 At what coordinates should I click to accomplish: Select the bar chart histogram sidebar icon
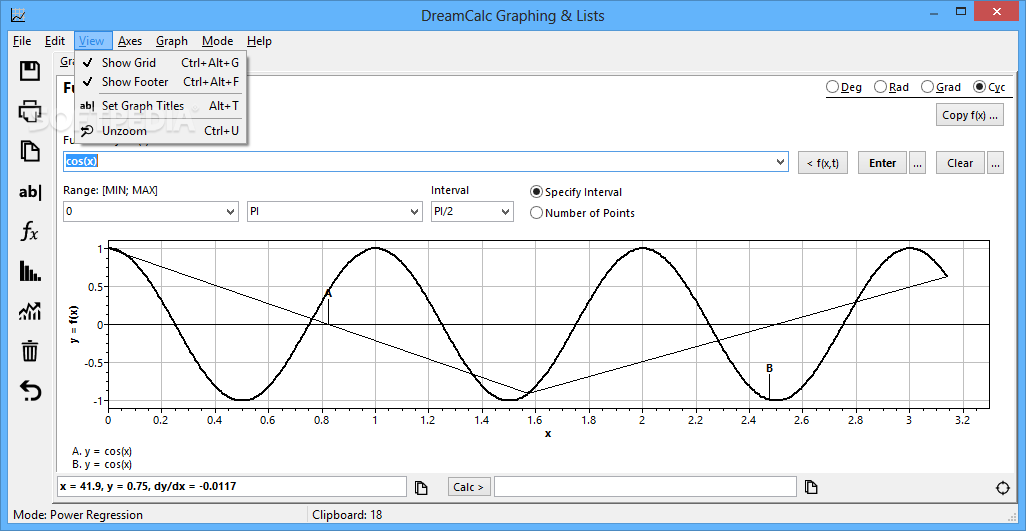coord(30,271)
